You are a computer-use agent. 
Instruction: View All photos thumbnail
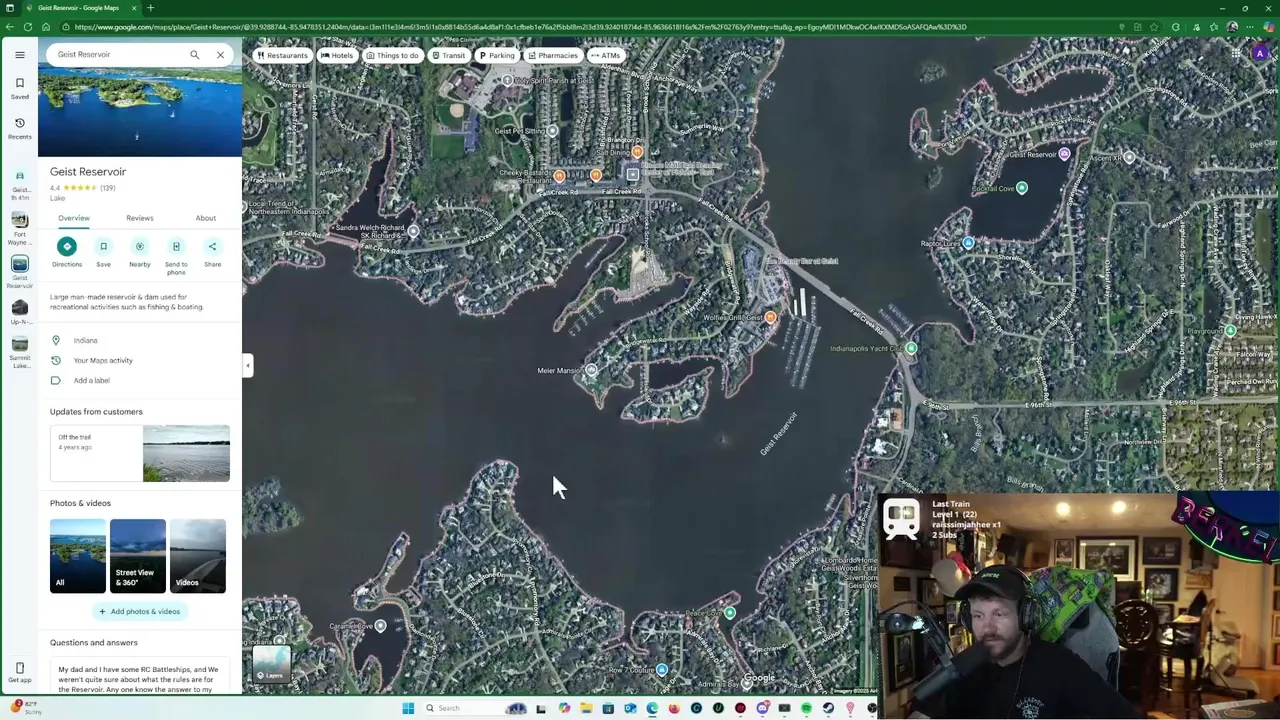pos(77,556)
